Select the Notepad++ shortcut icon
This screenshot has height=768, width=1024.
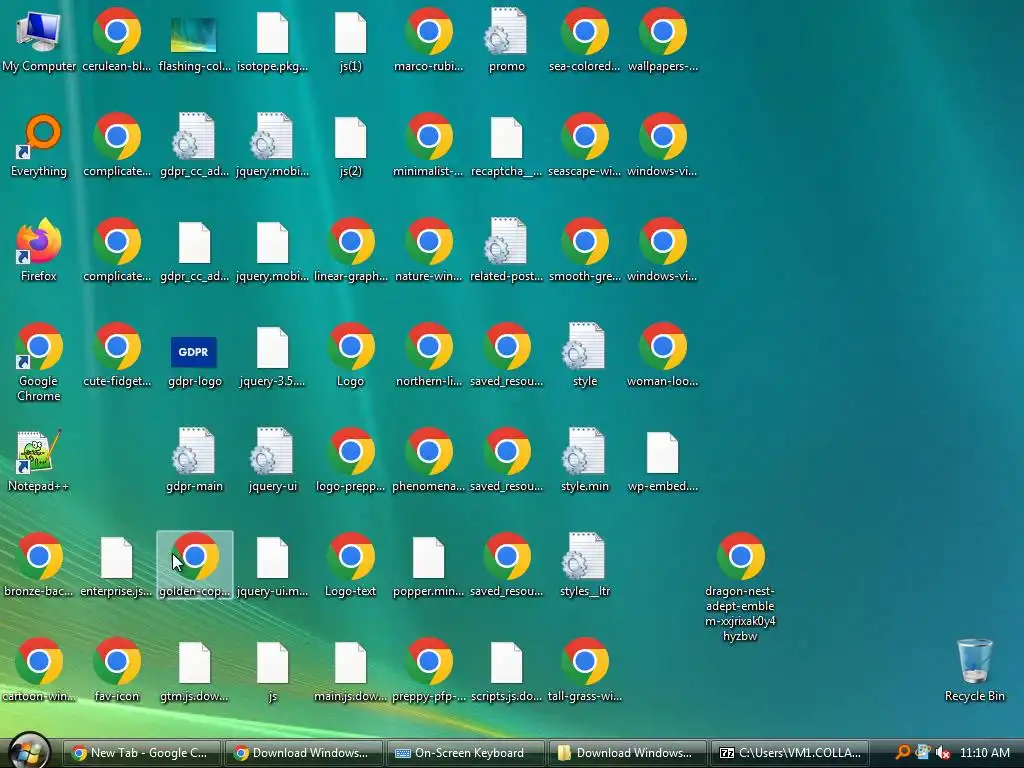pyautogui.click(x=39, y=460)
